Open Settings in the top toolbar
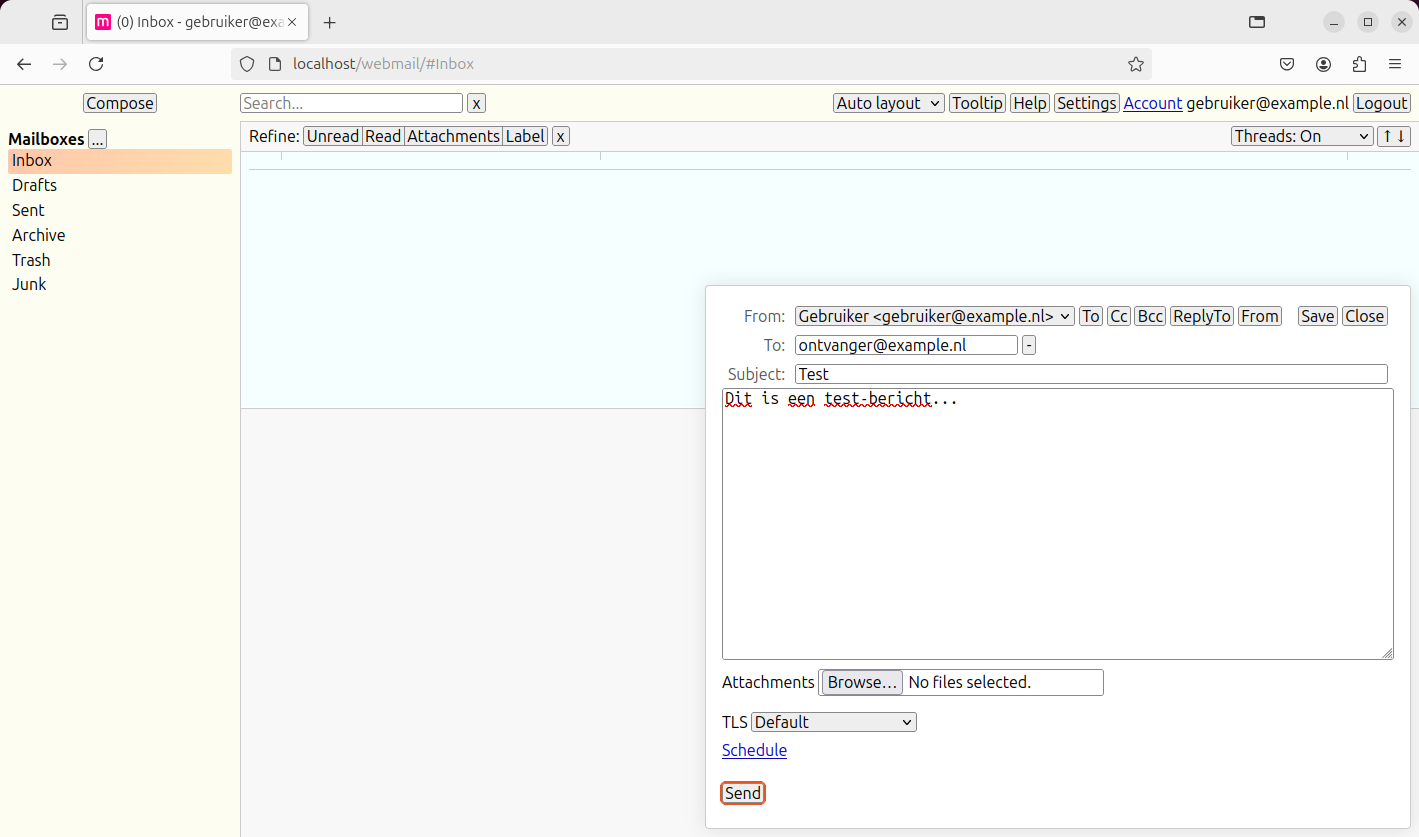This screenshot has width=1419, height=837. (x=1086, y=103)
